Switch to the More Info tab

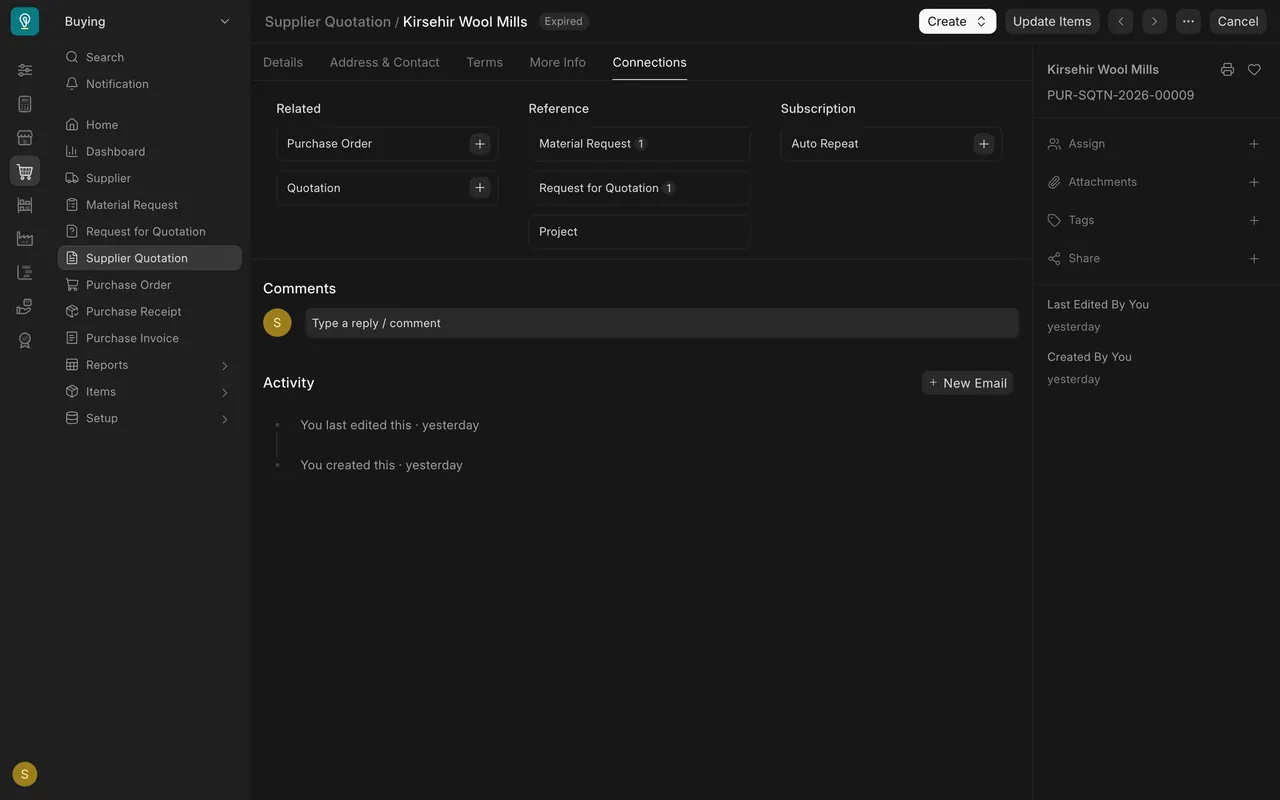pyautogui.click(x=558, y=62)
